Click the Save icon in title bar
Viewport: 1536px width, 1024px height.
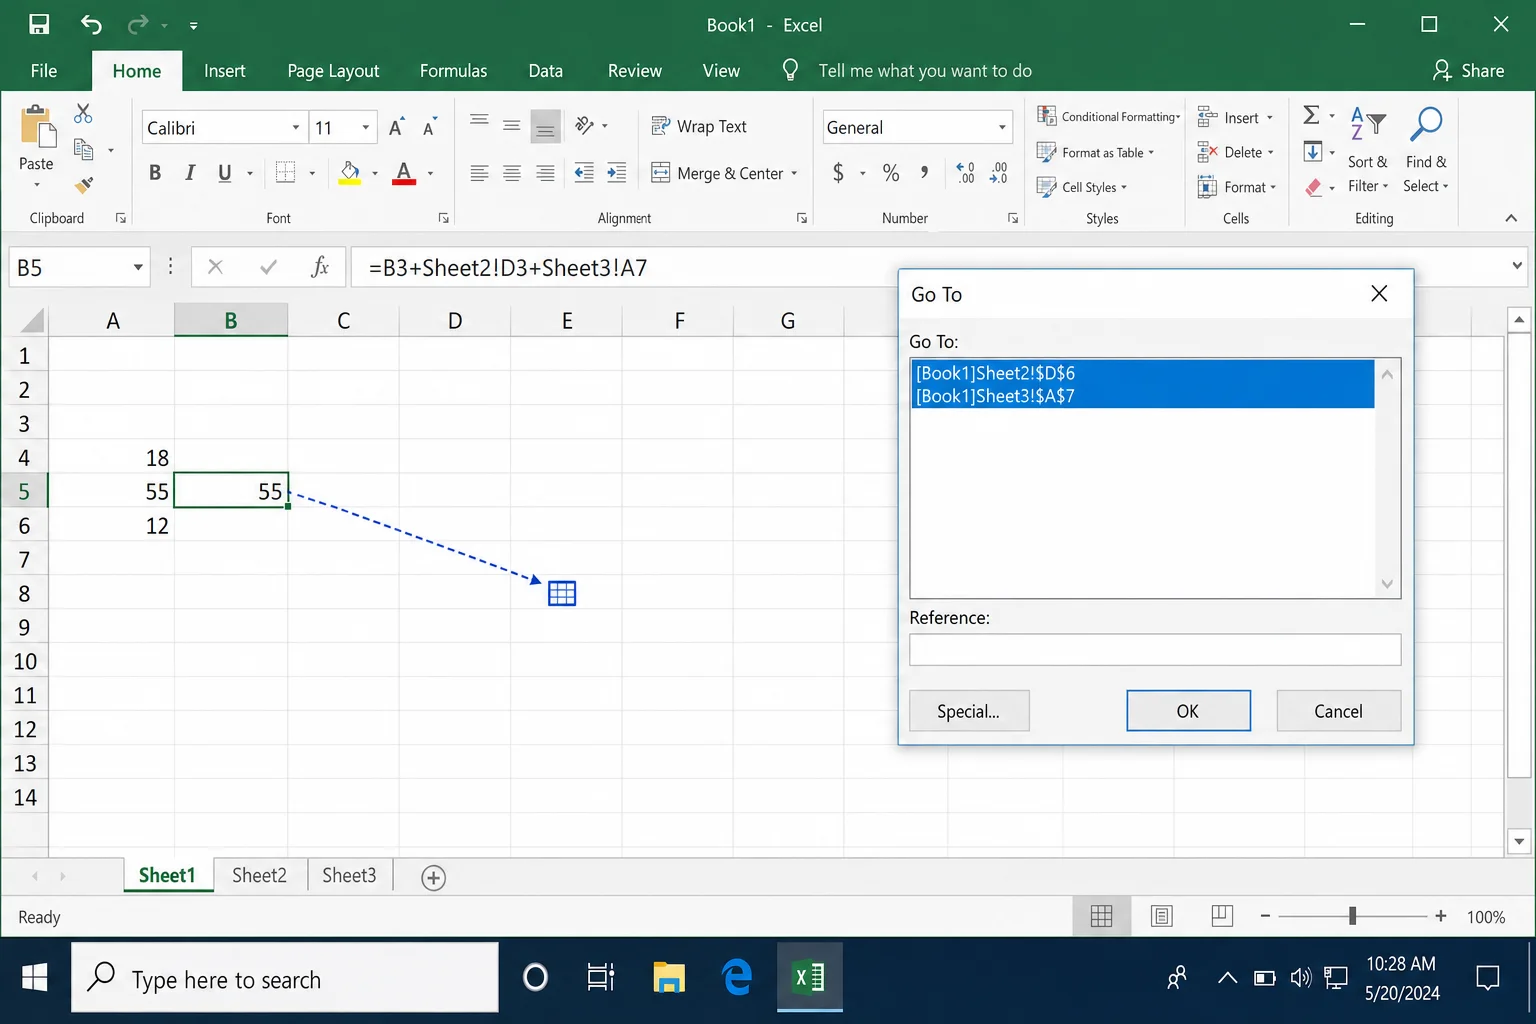pos(39,25)
